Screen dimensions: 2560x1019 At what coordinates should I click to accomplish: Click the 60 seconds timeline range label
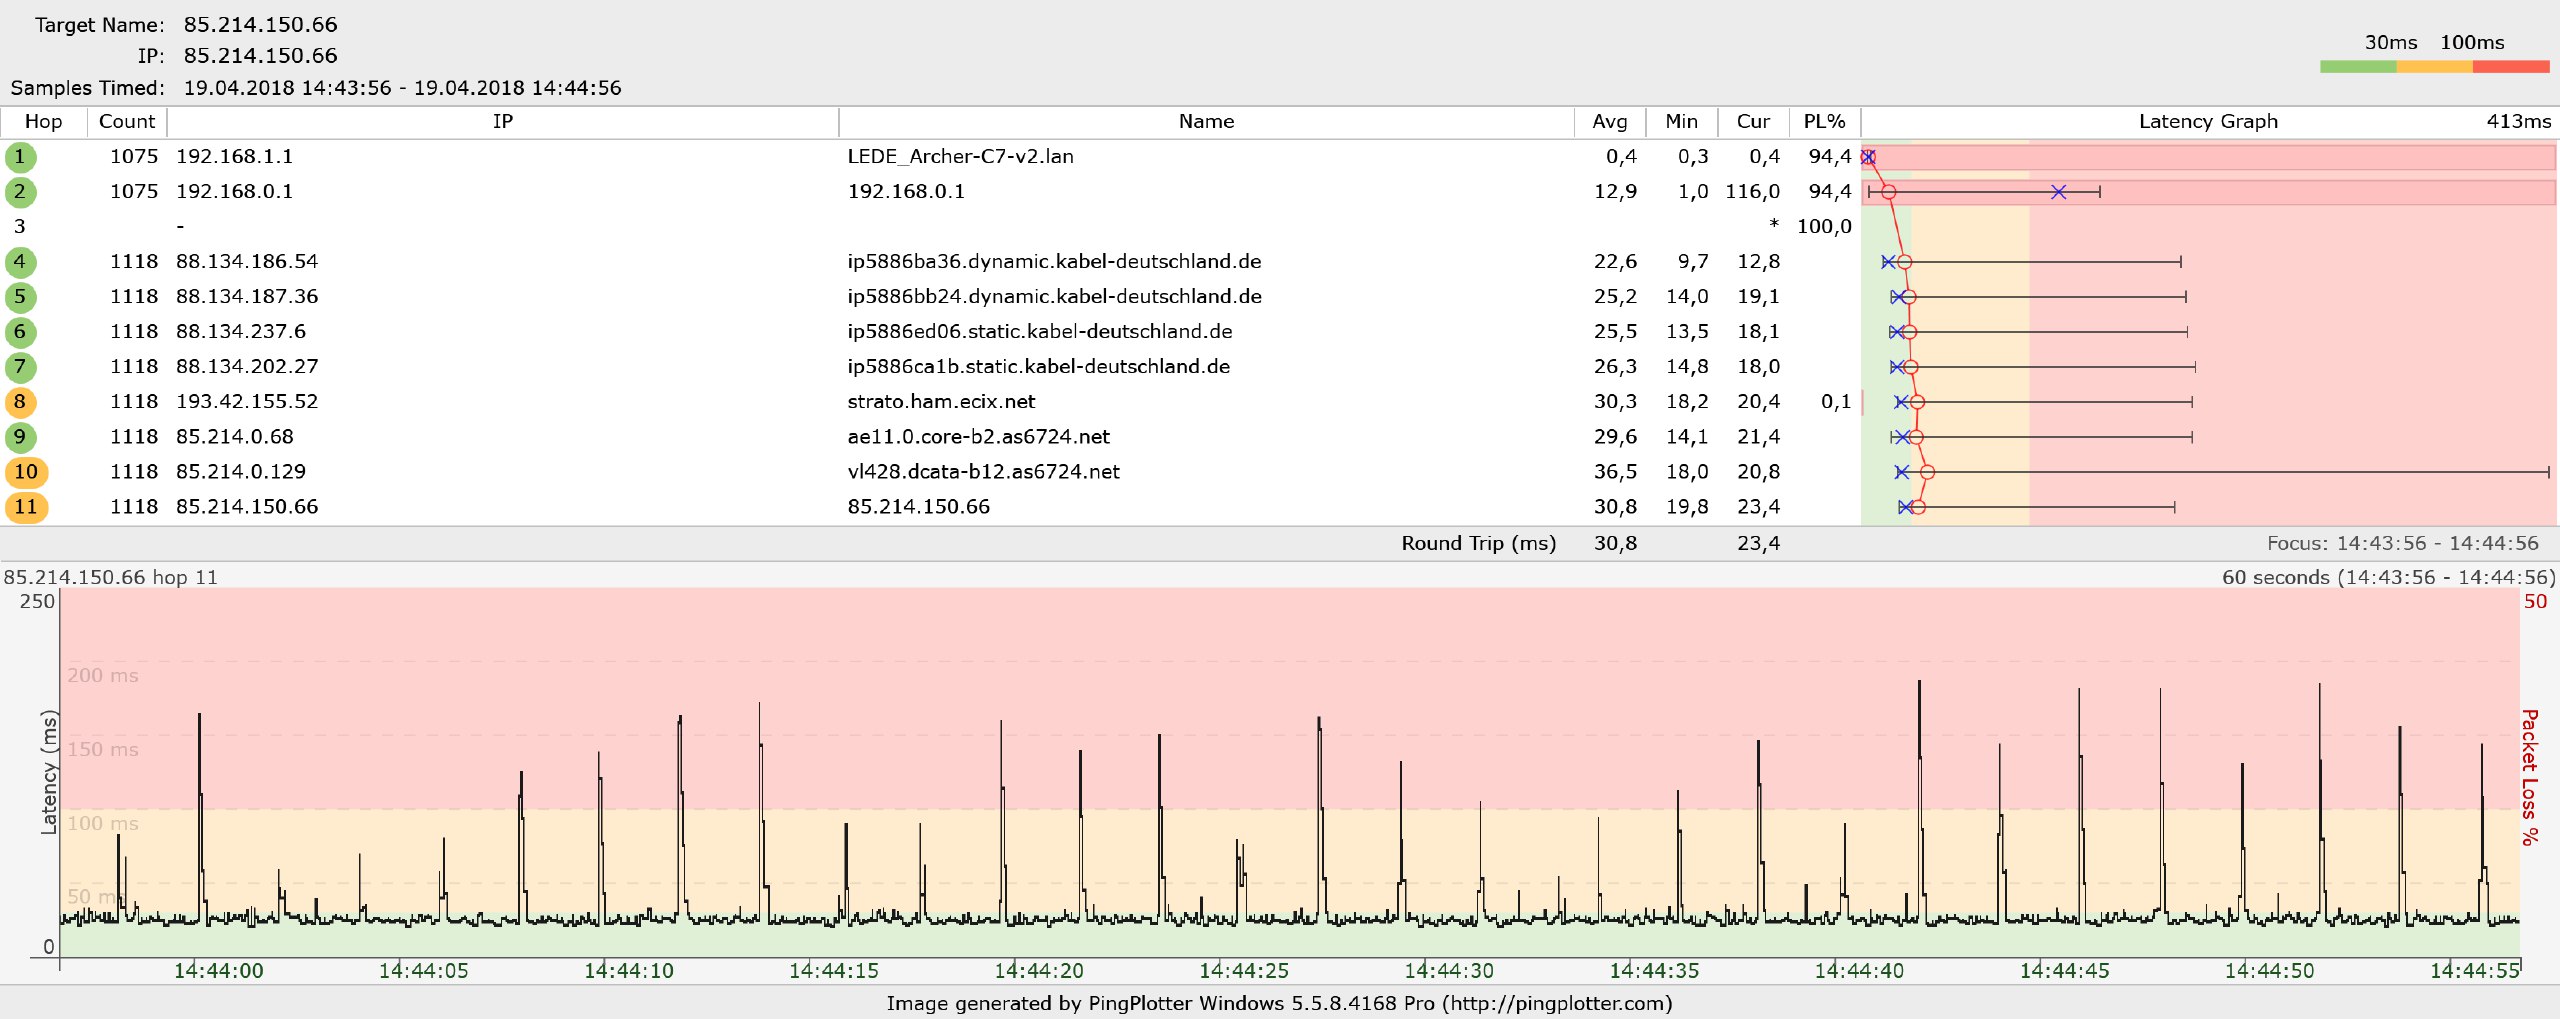(x=2388, y=577)
